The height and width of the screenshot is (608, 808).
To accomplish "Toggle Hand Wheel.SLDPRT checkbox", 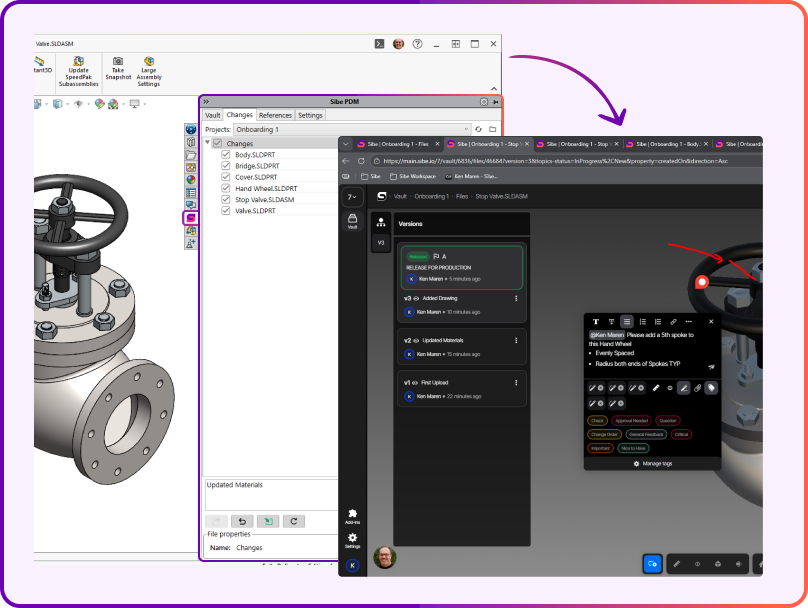I will tap(226, 188).
